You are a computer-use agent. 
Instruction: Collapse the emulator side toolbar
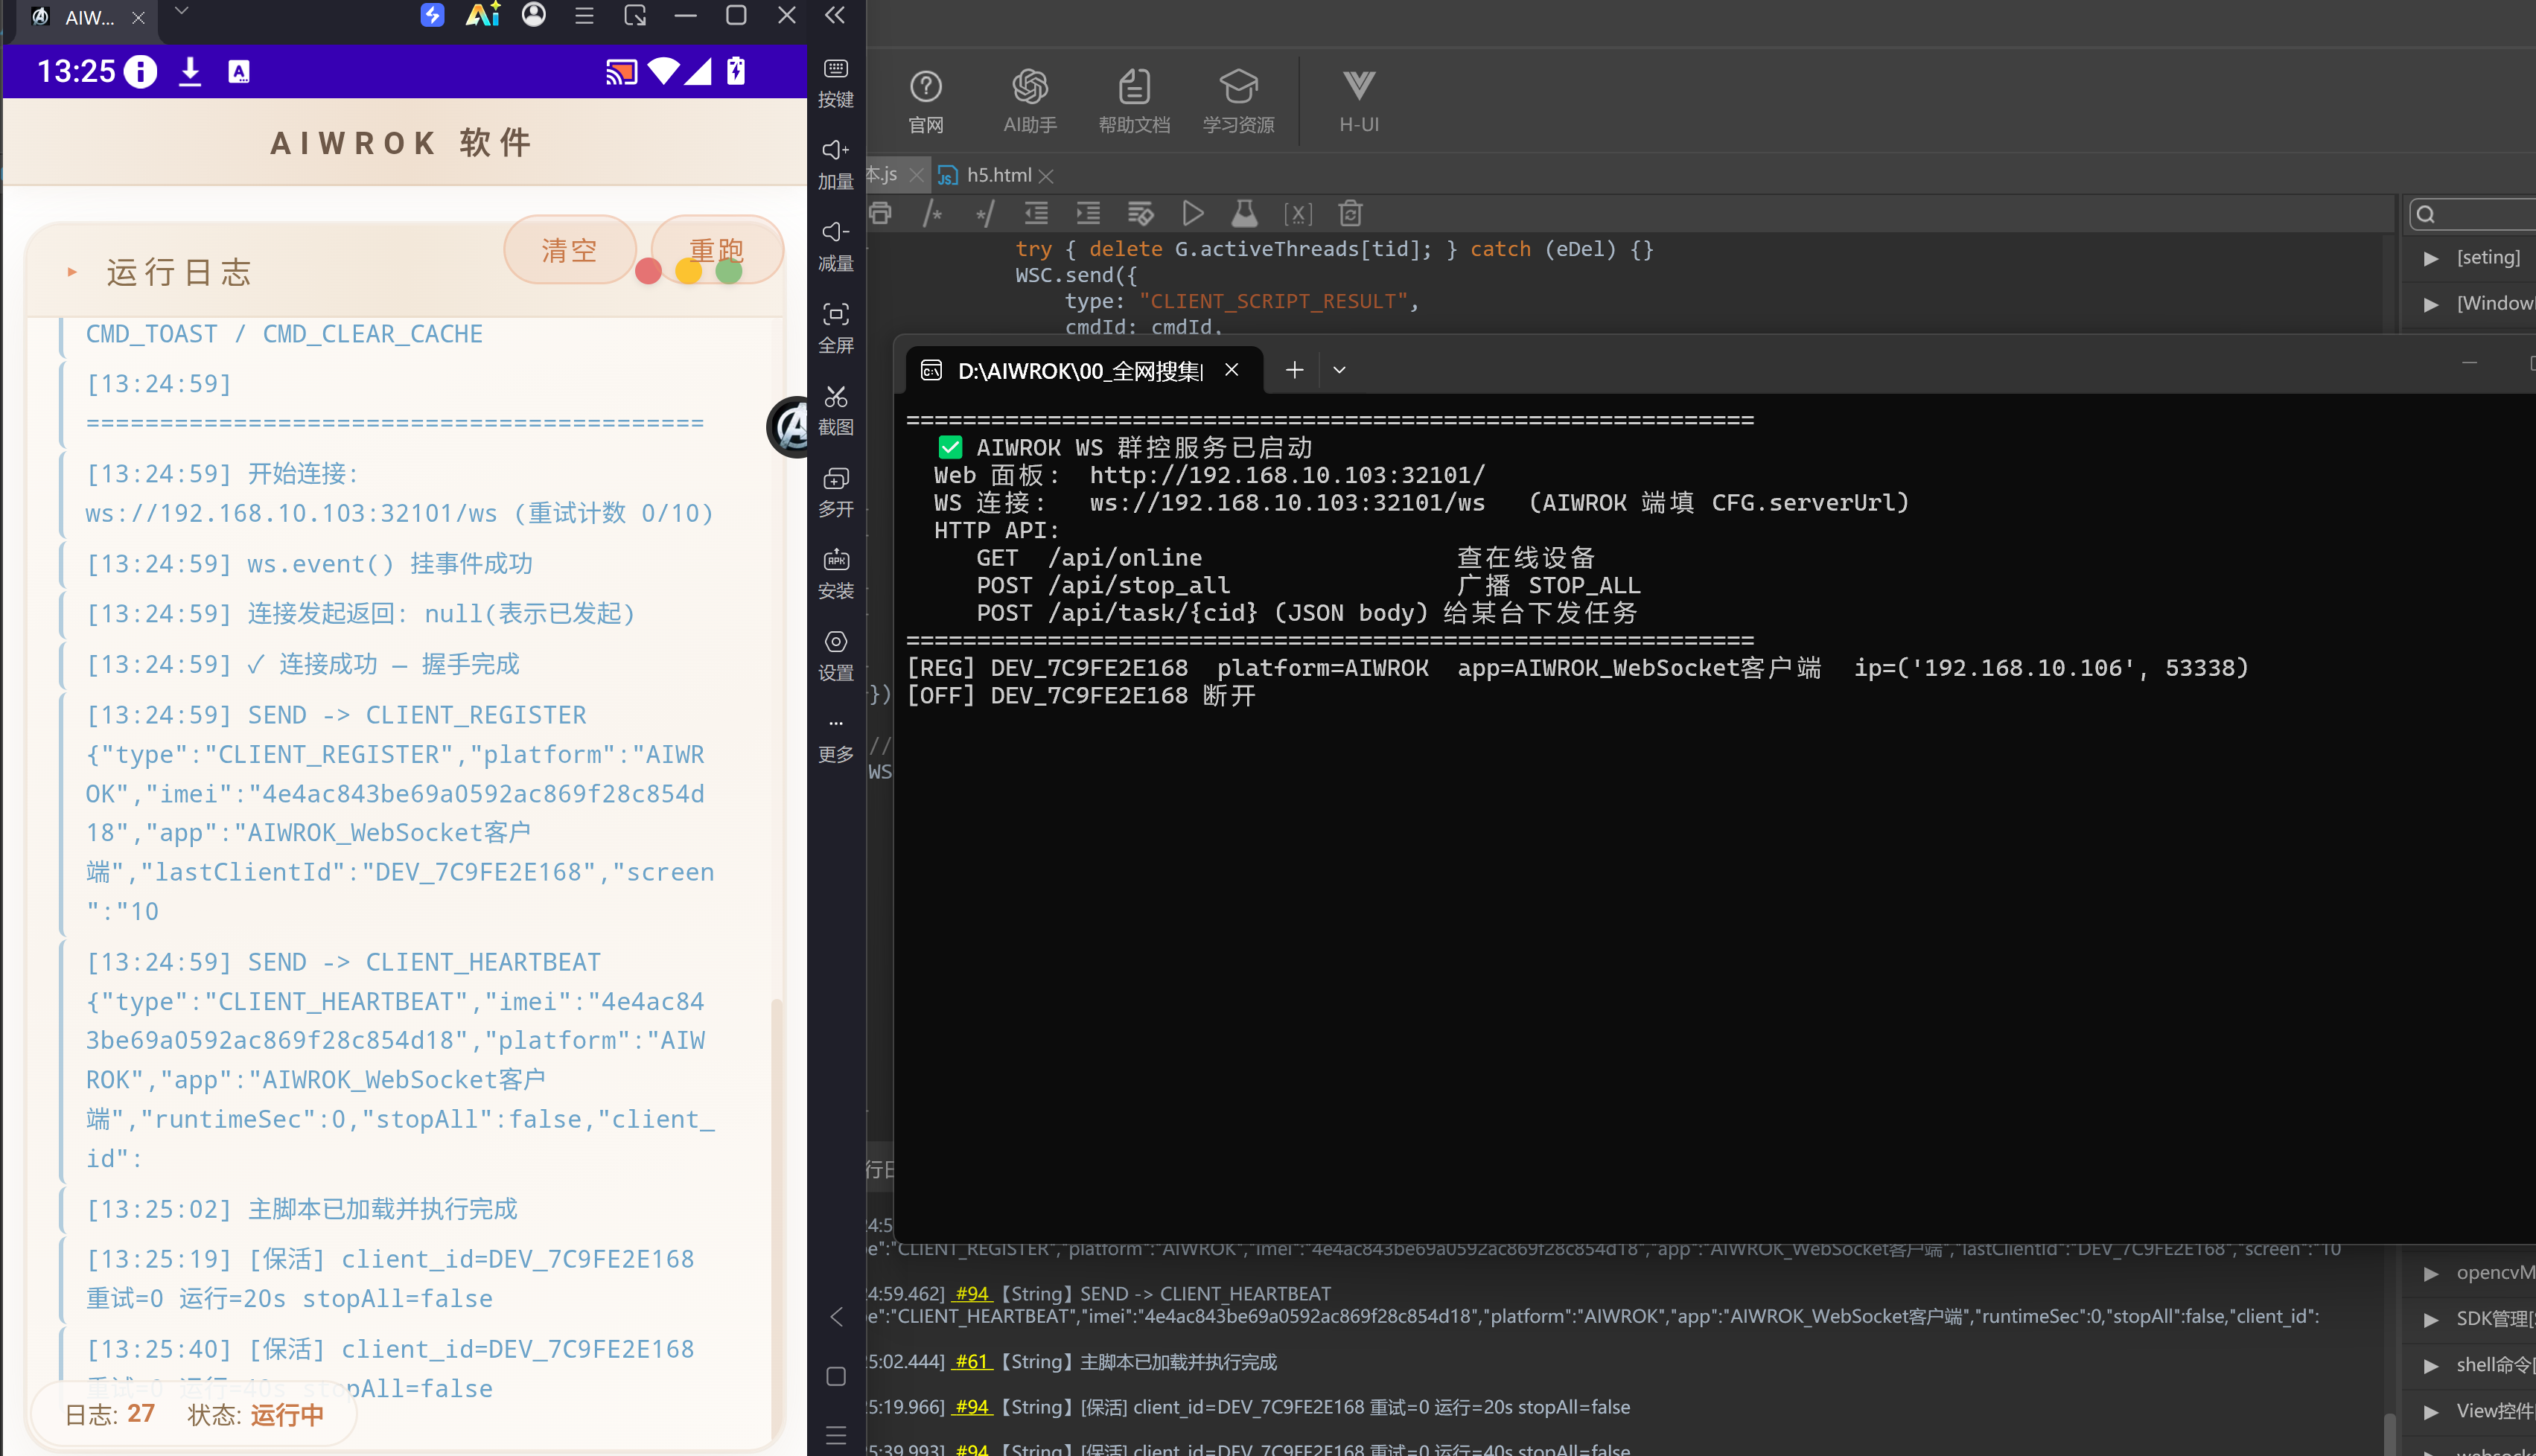835,15
